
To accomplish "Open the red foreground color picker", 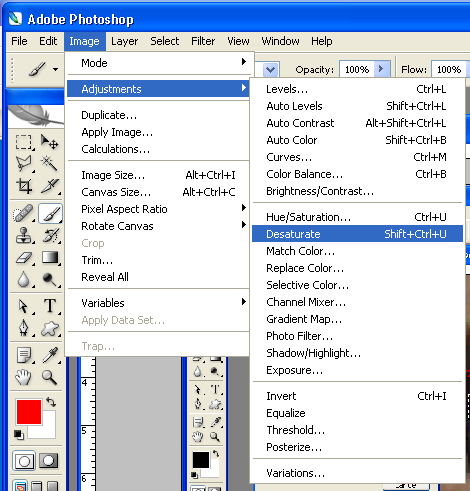I will [x=29, y=412].
